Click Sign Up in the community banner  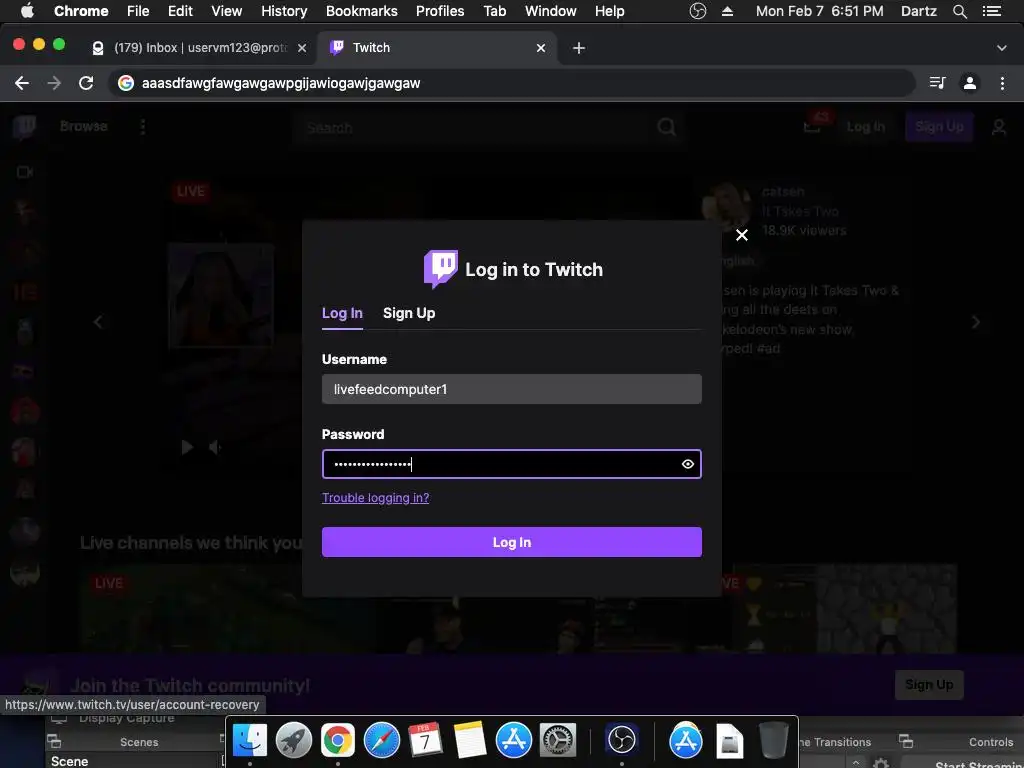929,684
